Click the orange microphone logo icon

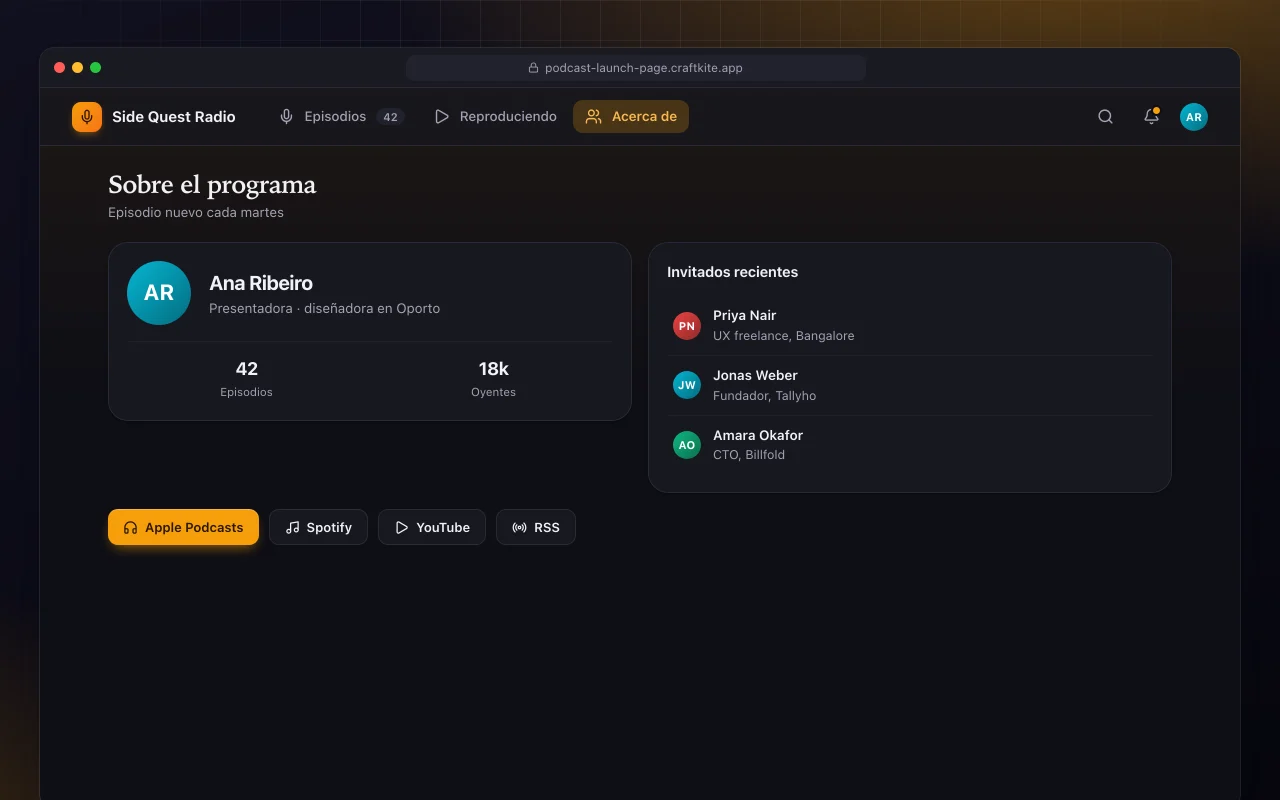pos(87,117)
